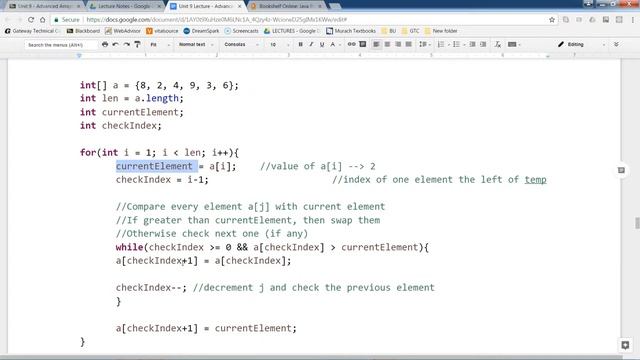Align text left

pyautogui.click(x=376, y=44)
